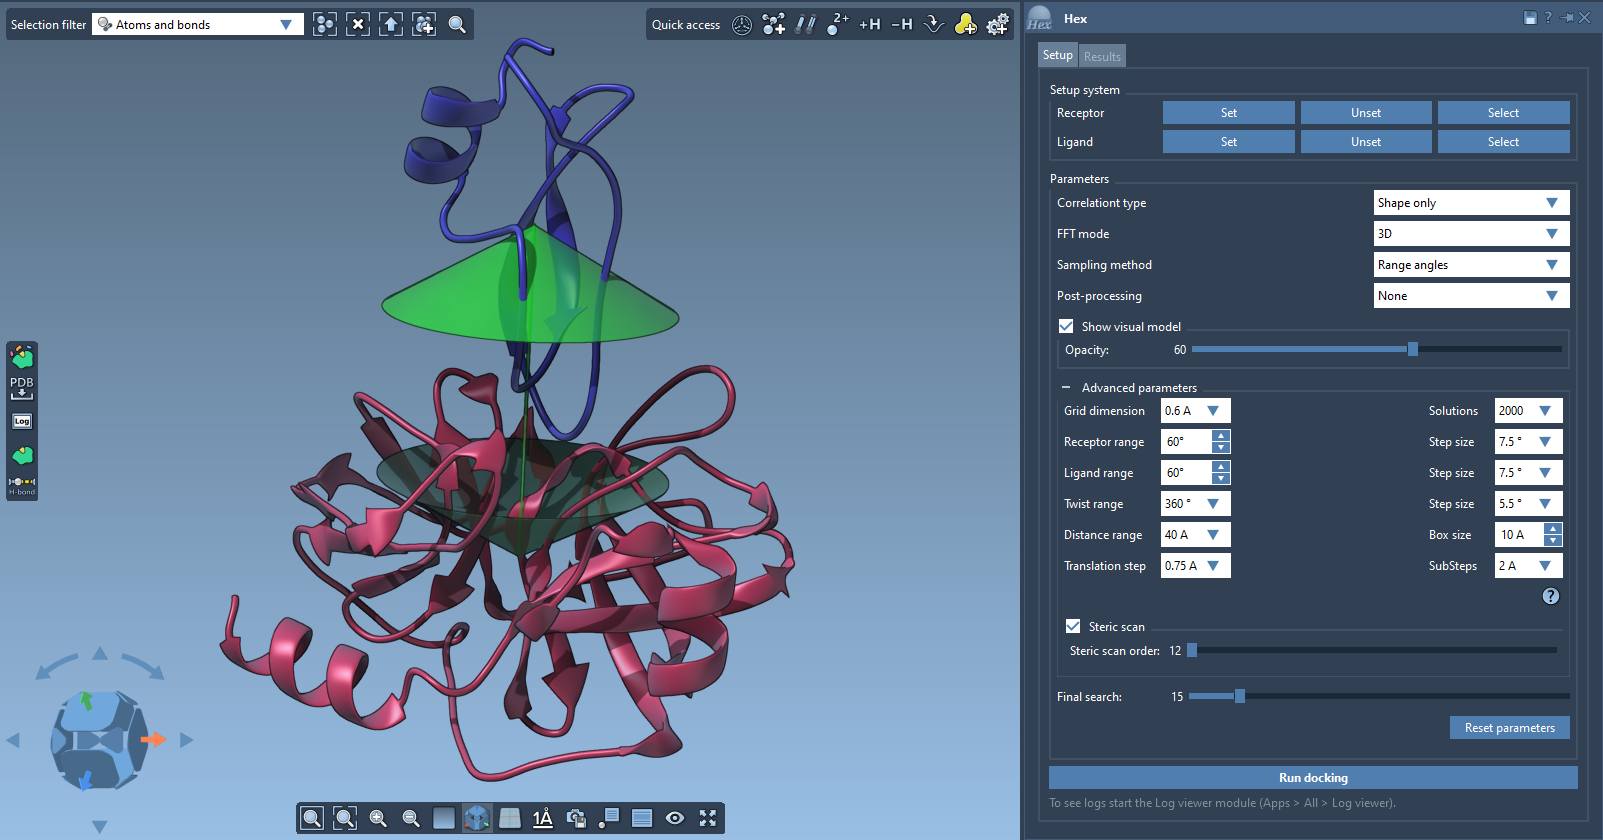Click the PDB download icon
The image size is (1603, 840).
(22, 387)
